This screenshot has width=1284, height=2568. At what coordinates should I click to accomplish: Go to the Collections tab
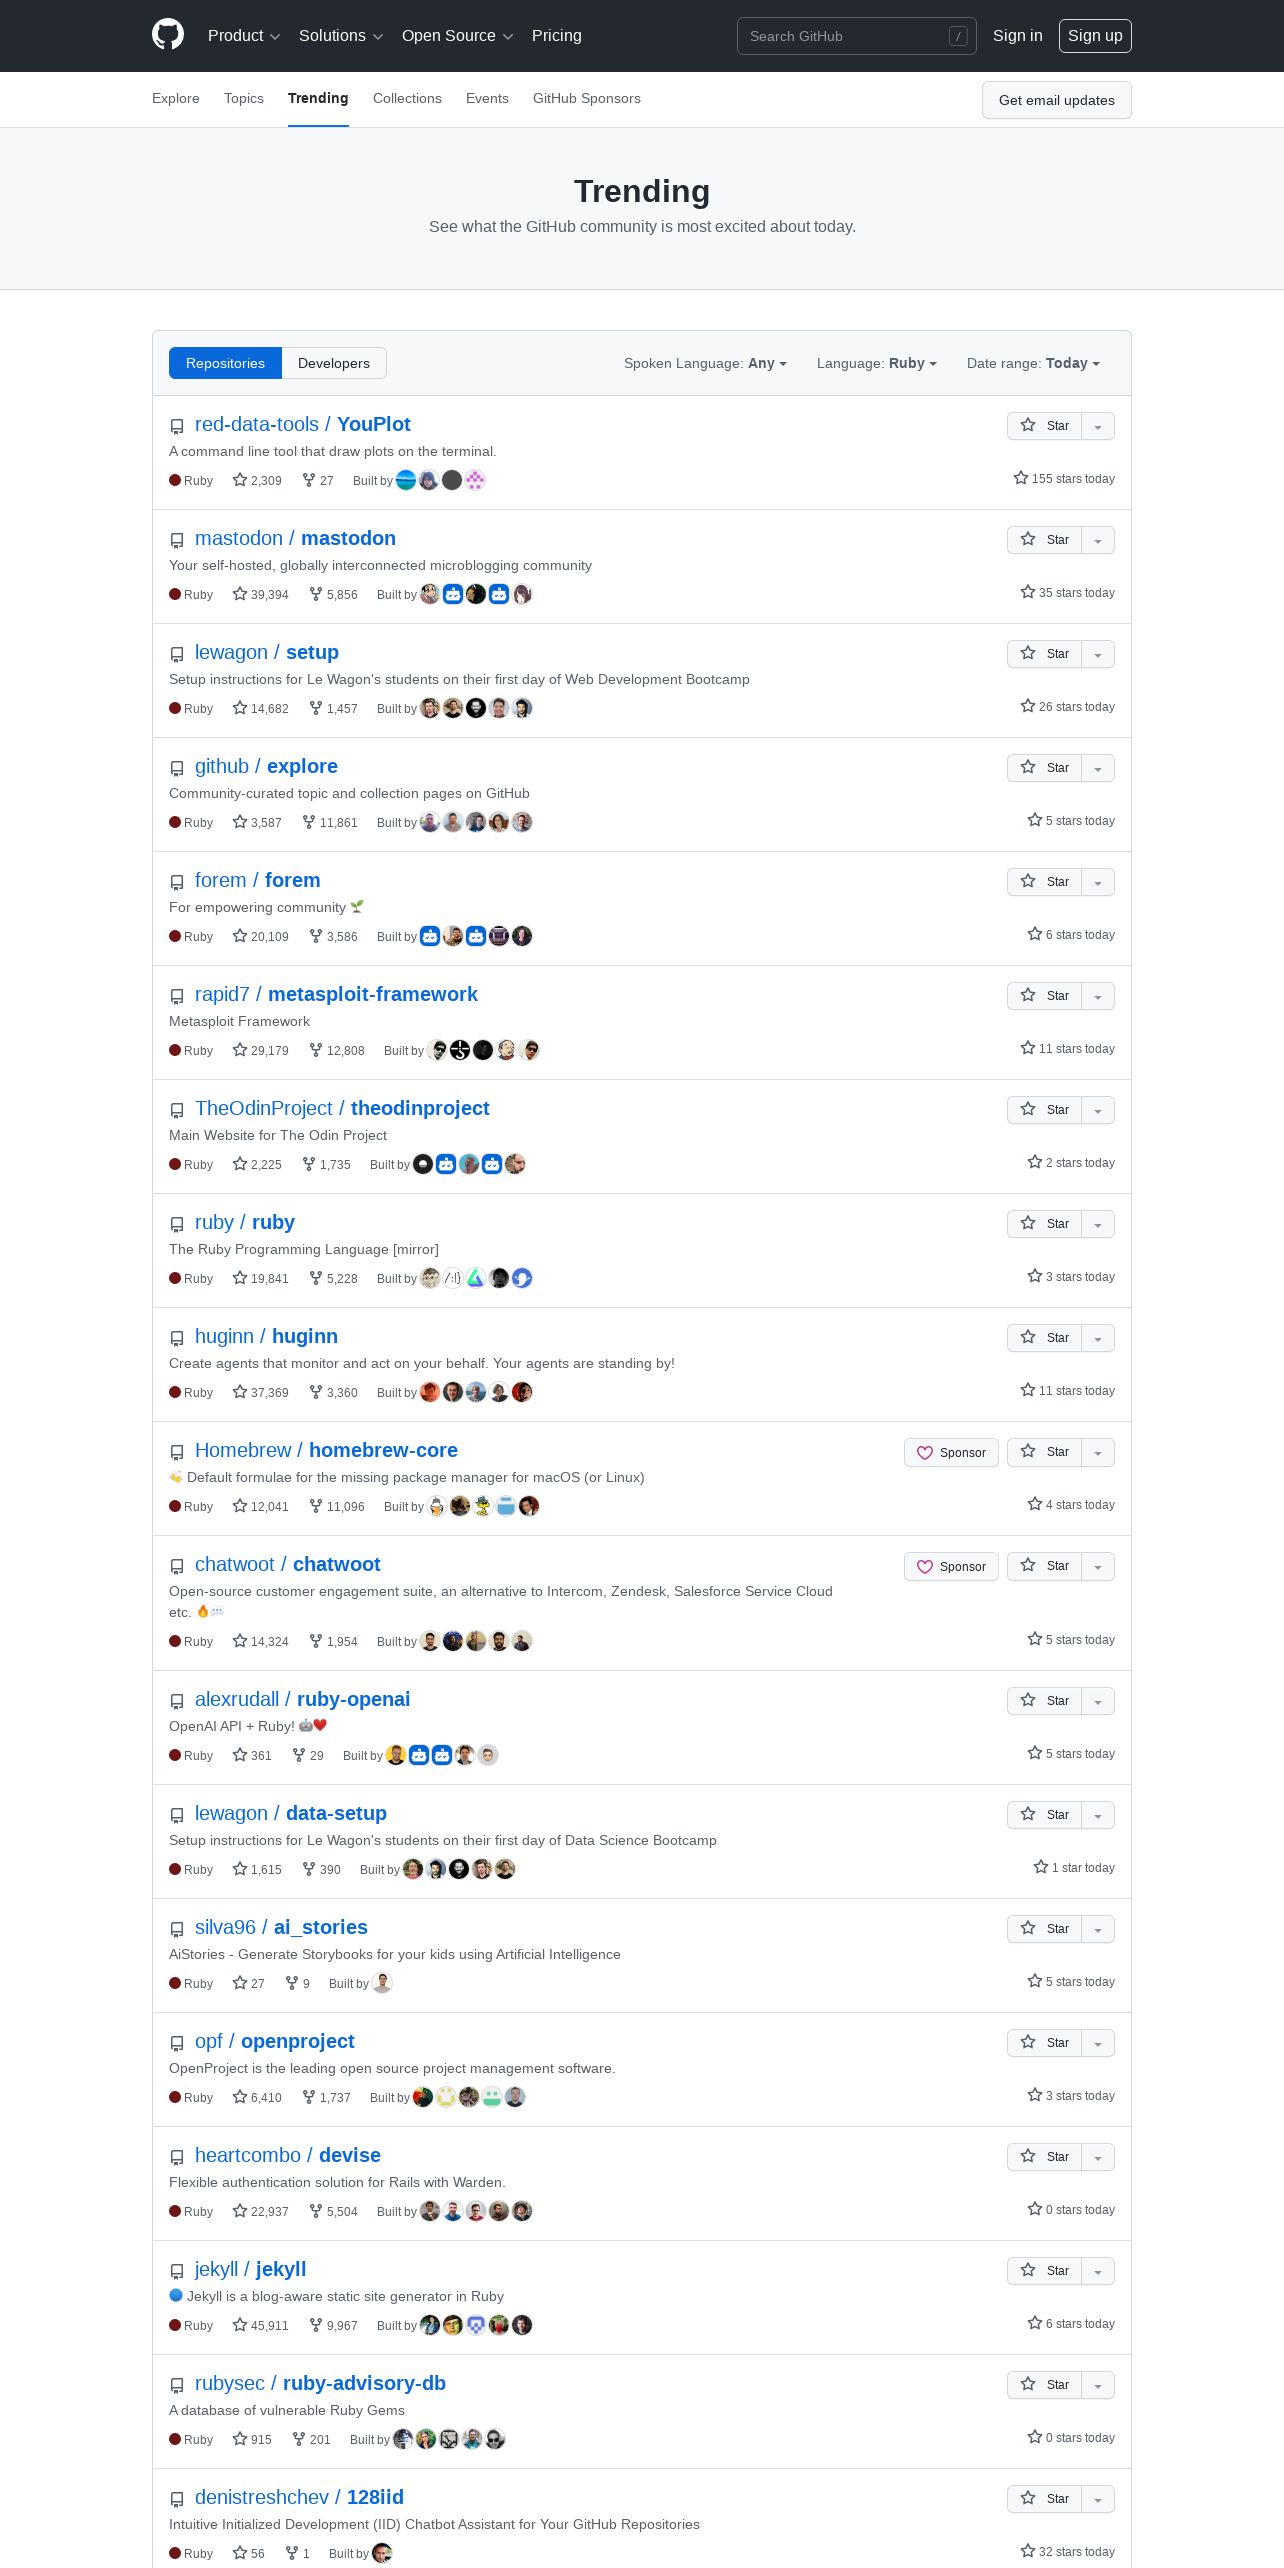[x=407, y=98]
